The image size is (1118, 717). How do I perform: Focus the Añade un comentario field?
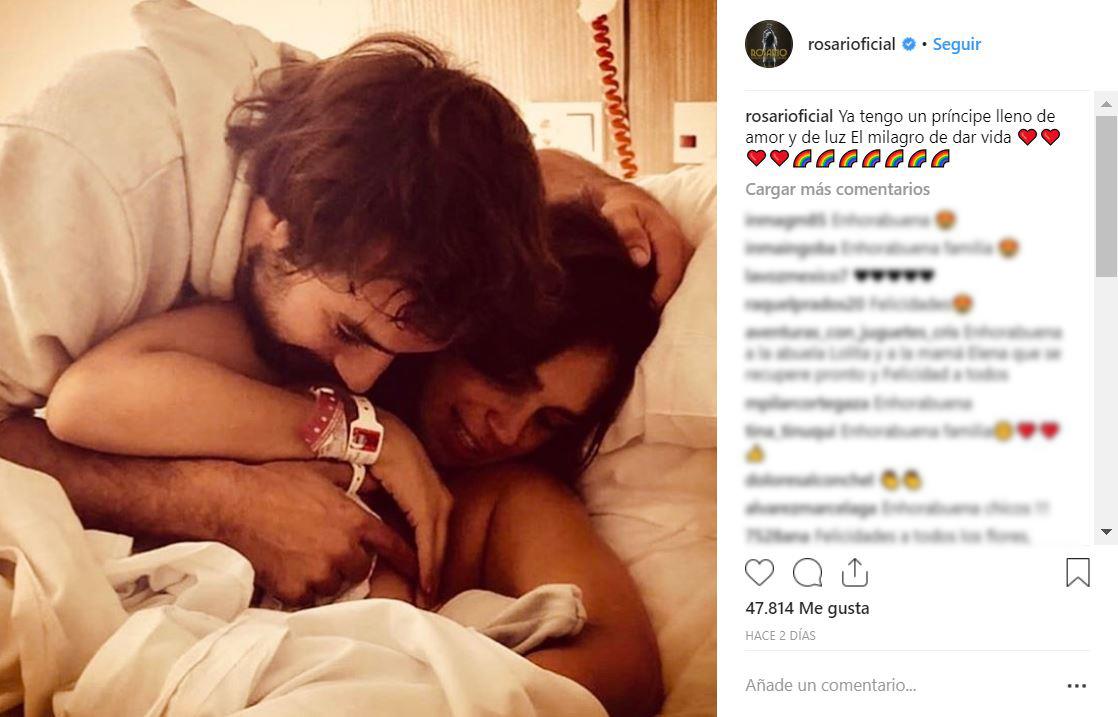tap(898, 686)
